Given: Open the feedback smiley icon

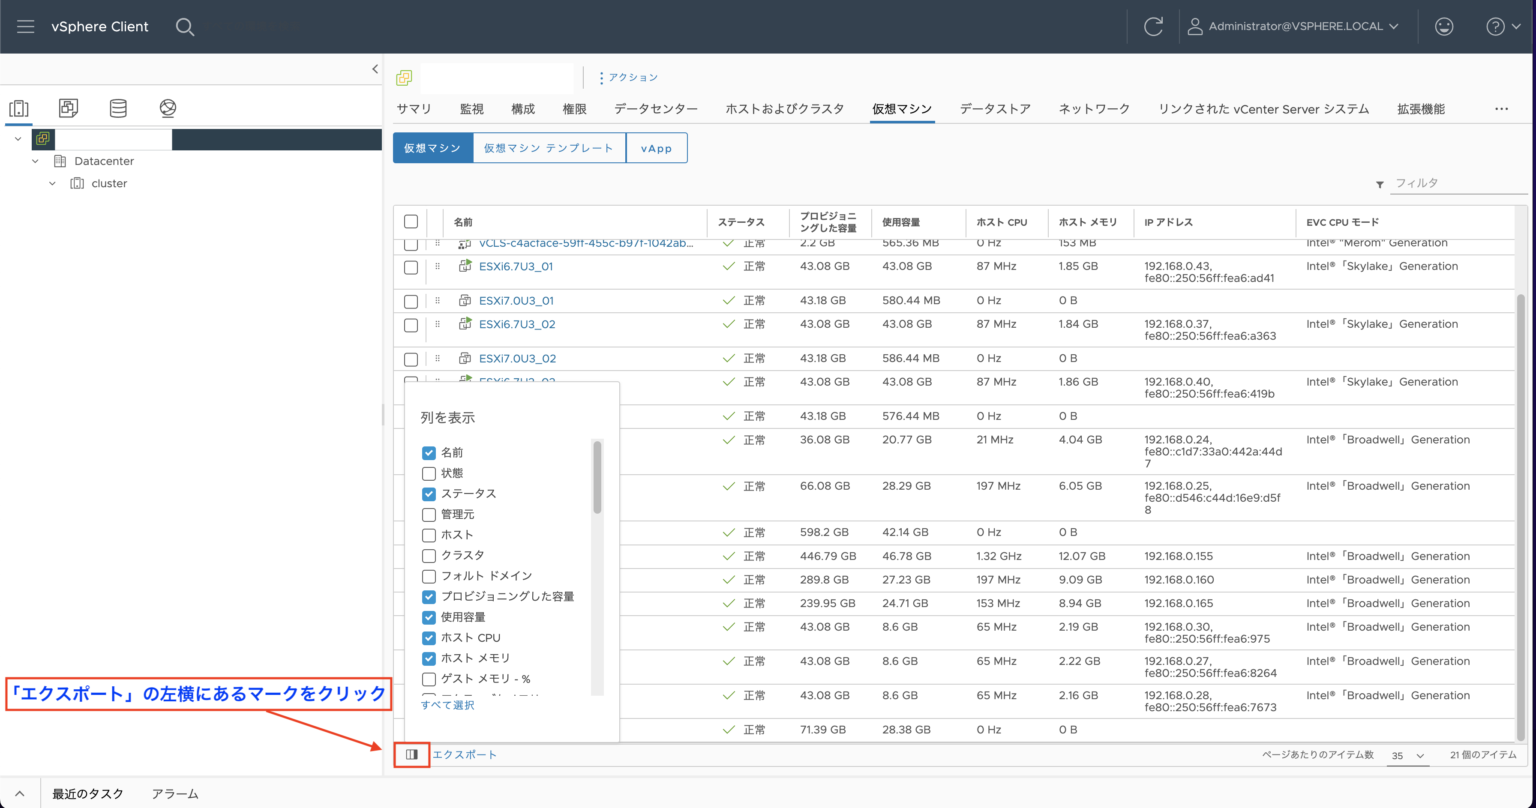Looking at the screenshot, I should tap(1444, 26).
